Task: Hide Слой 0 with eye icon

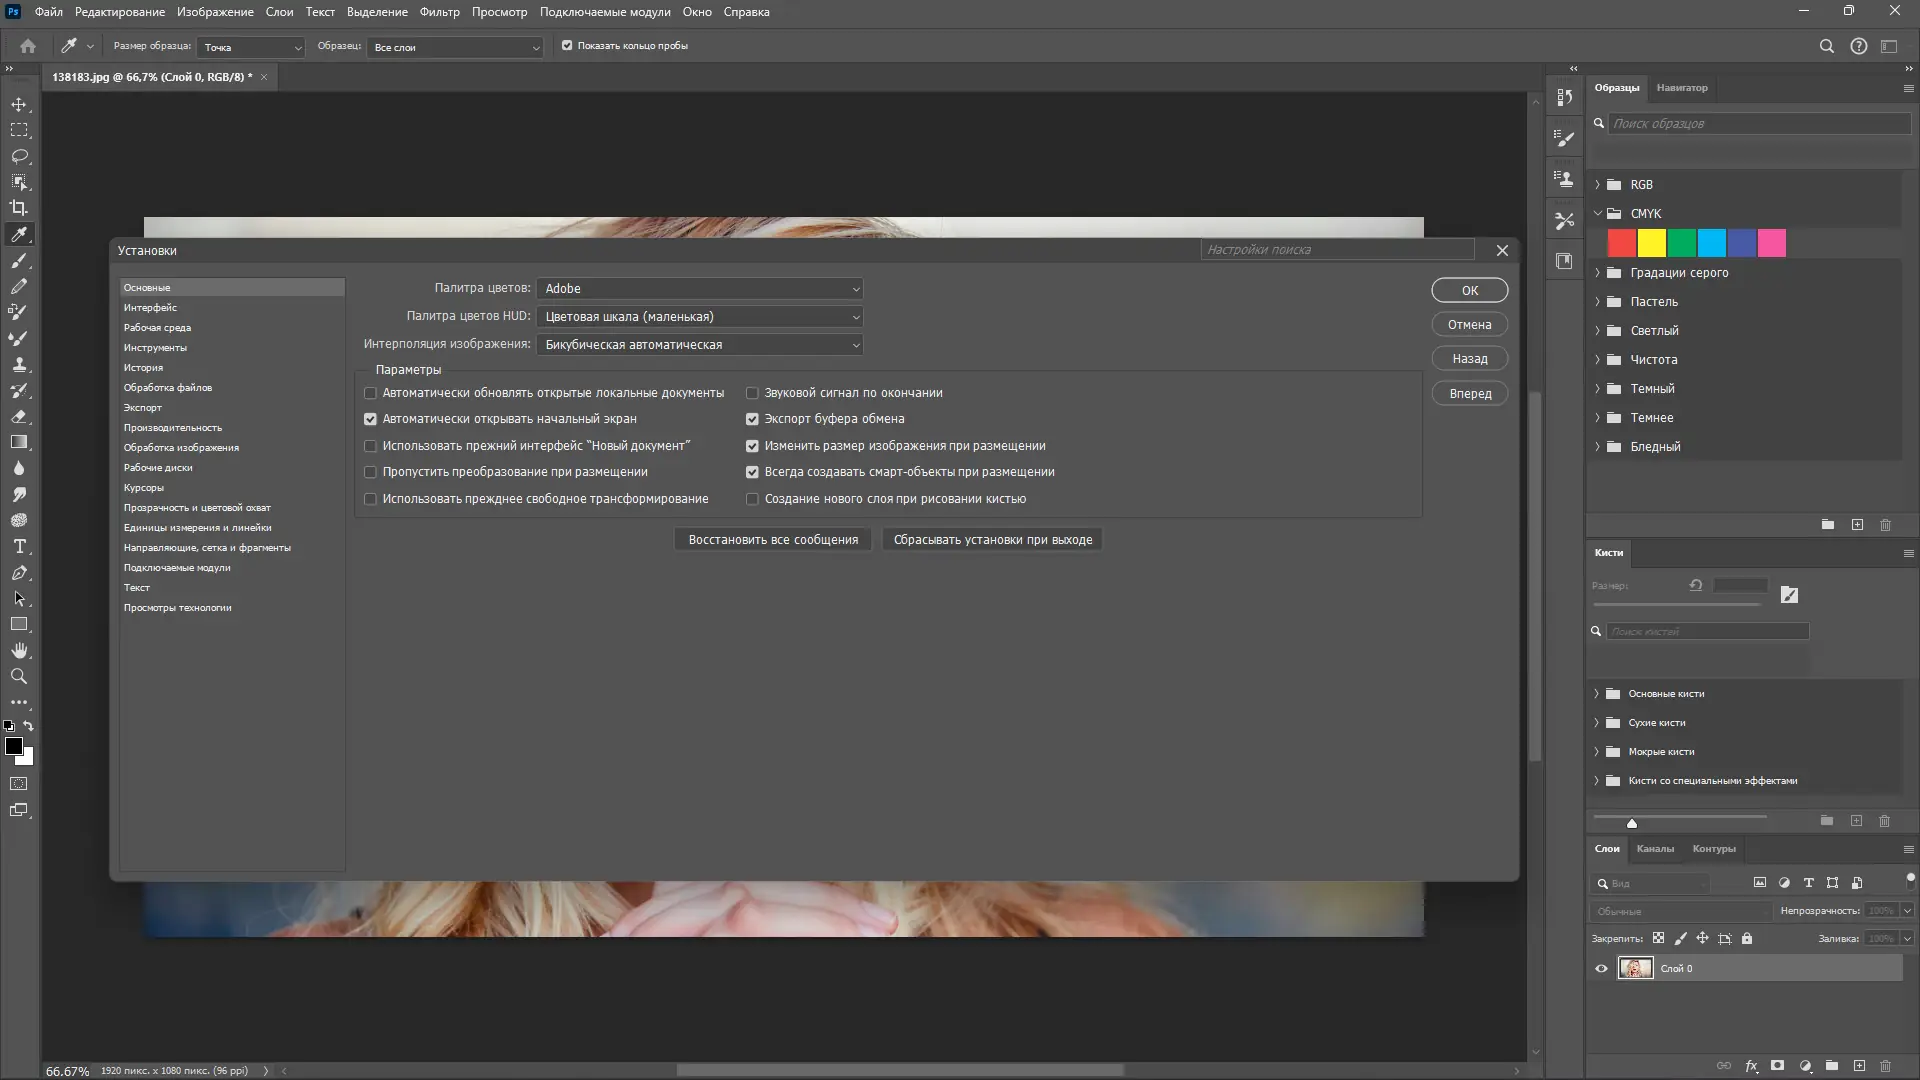Action: point(1601,968)
